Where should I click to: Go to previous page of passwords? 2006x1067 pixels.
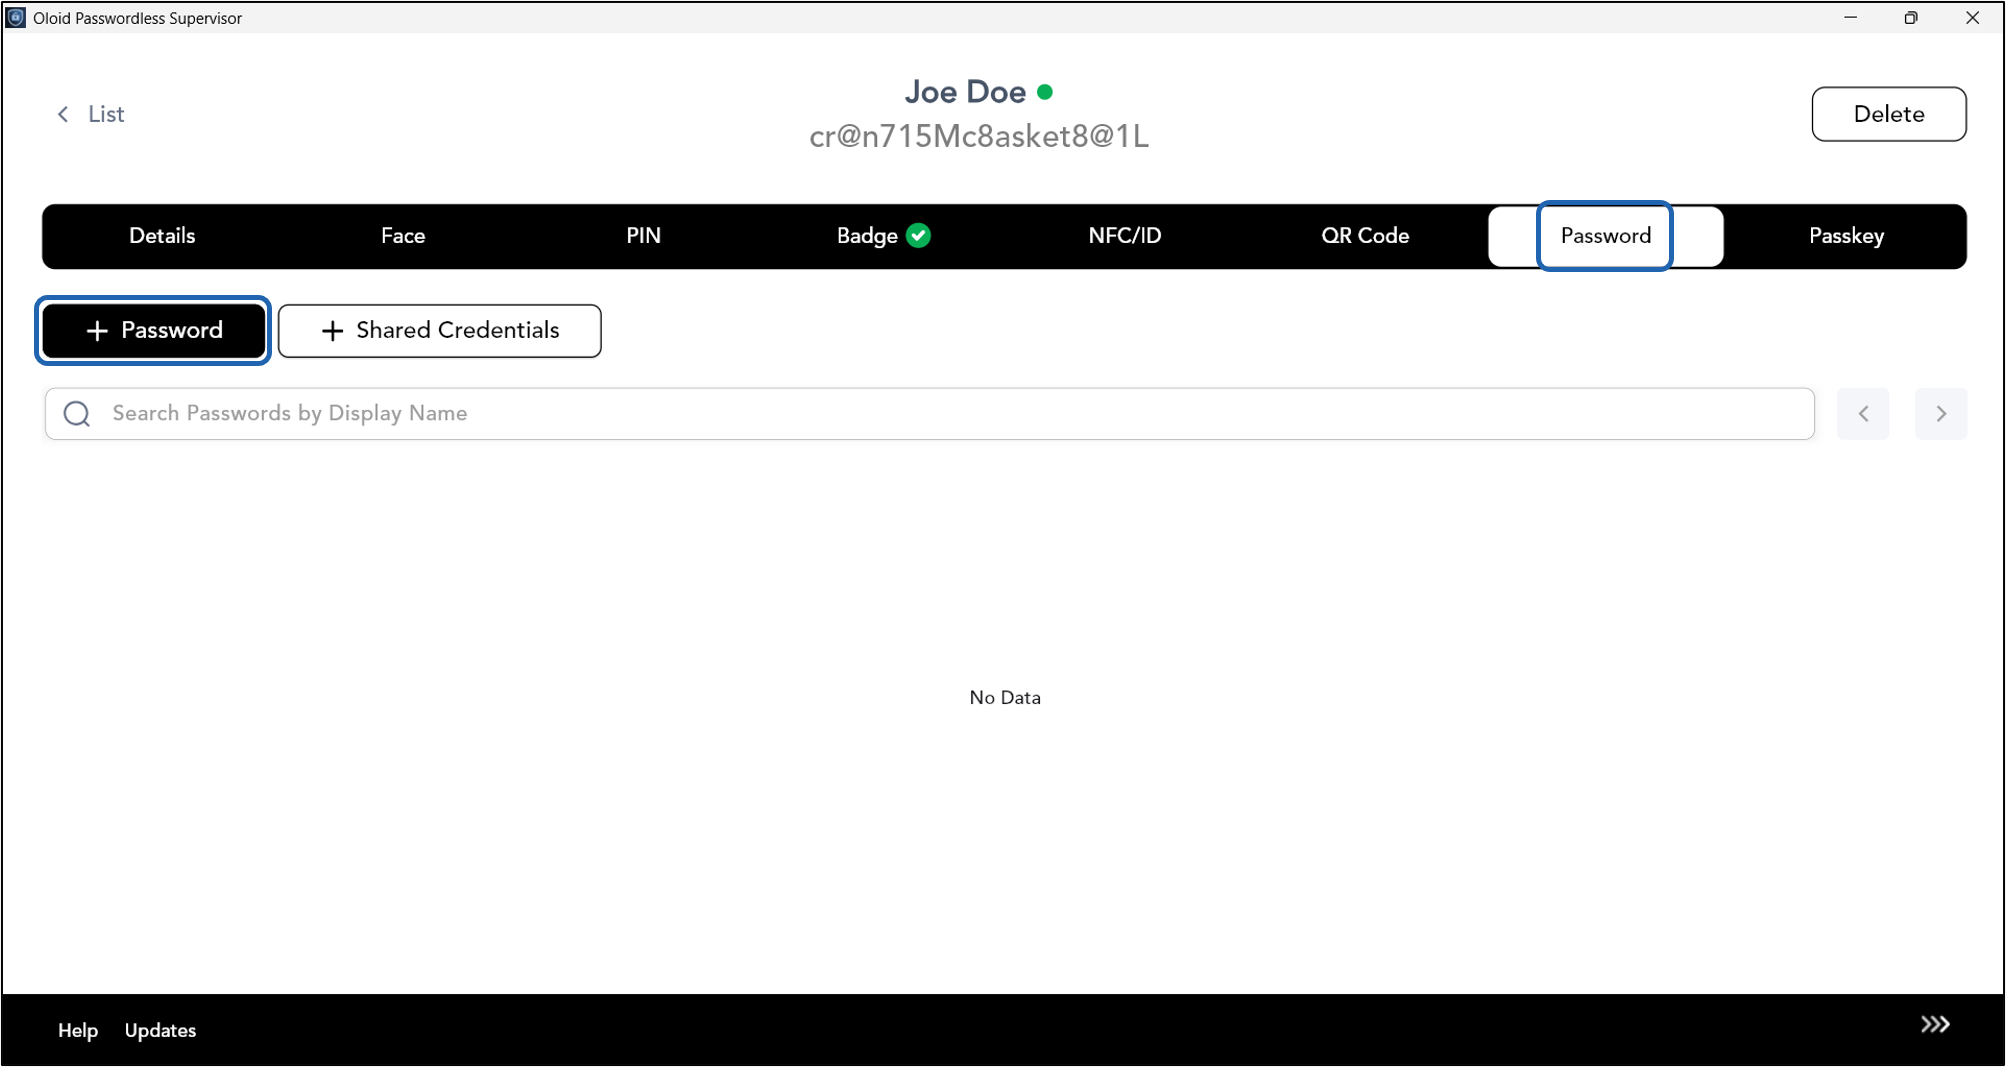(1863, 413)
